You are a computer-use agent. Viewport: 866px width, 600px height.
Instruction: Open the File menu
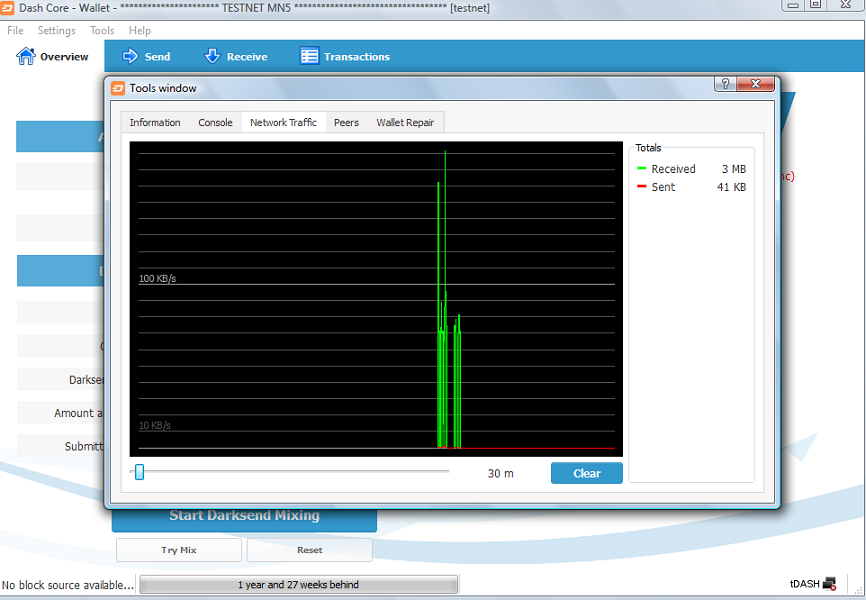[15, 30]
